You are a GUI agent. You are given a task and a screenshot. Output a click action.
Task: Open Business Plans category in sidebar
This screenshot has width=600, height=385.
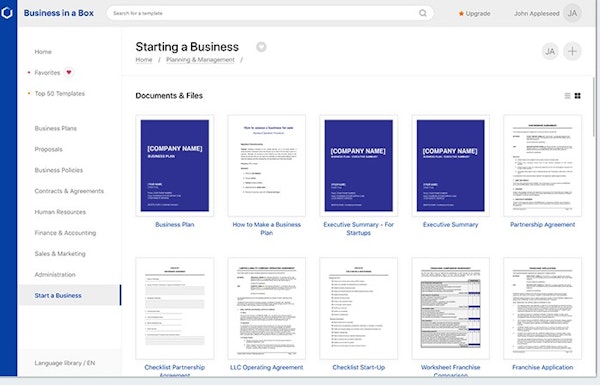click(x=55, y=128)
